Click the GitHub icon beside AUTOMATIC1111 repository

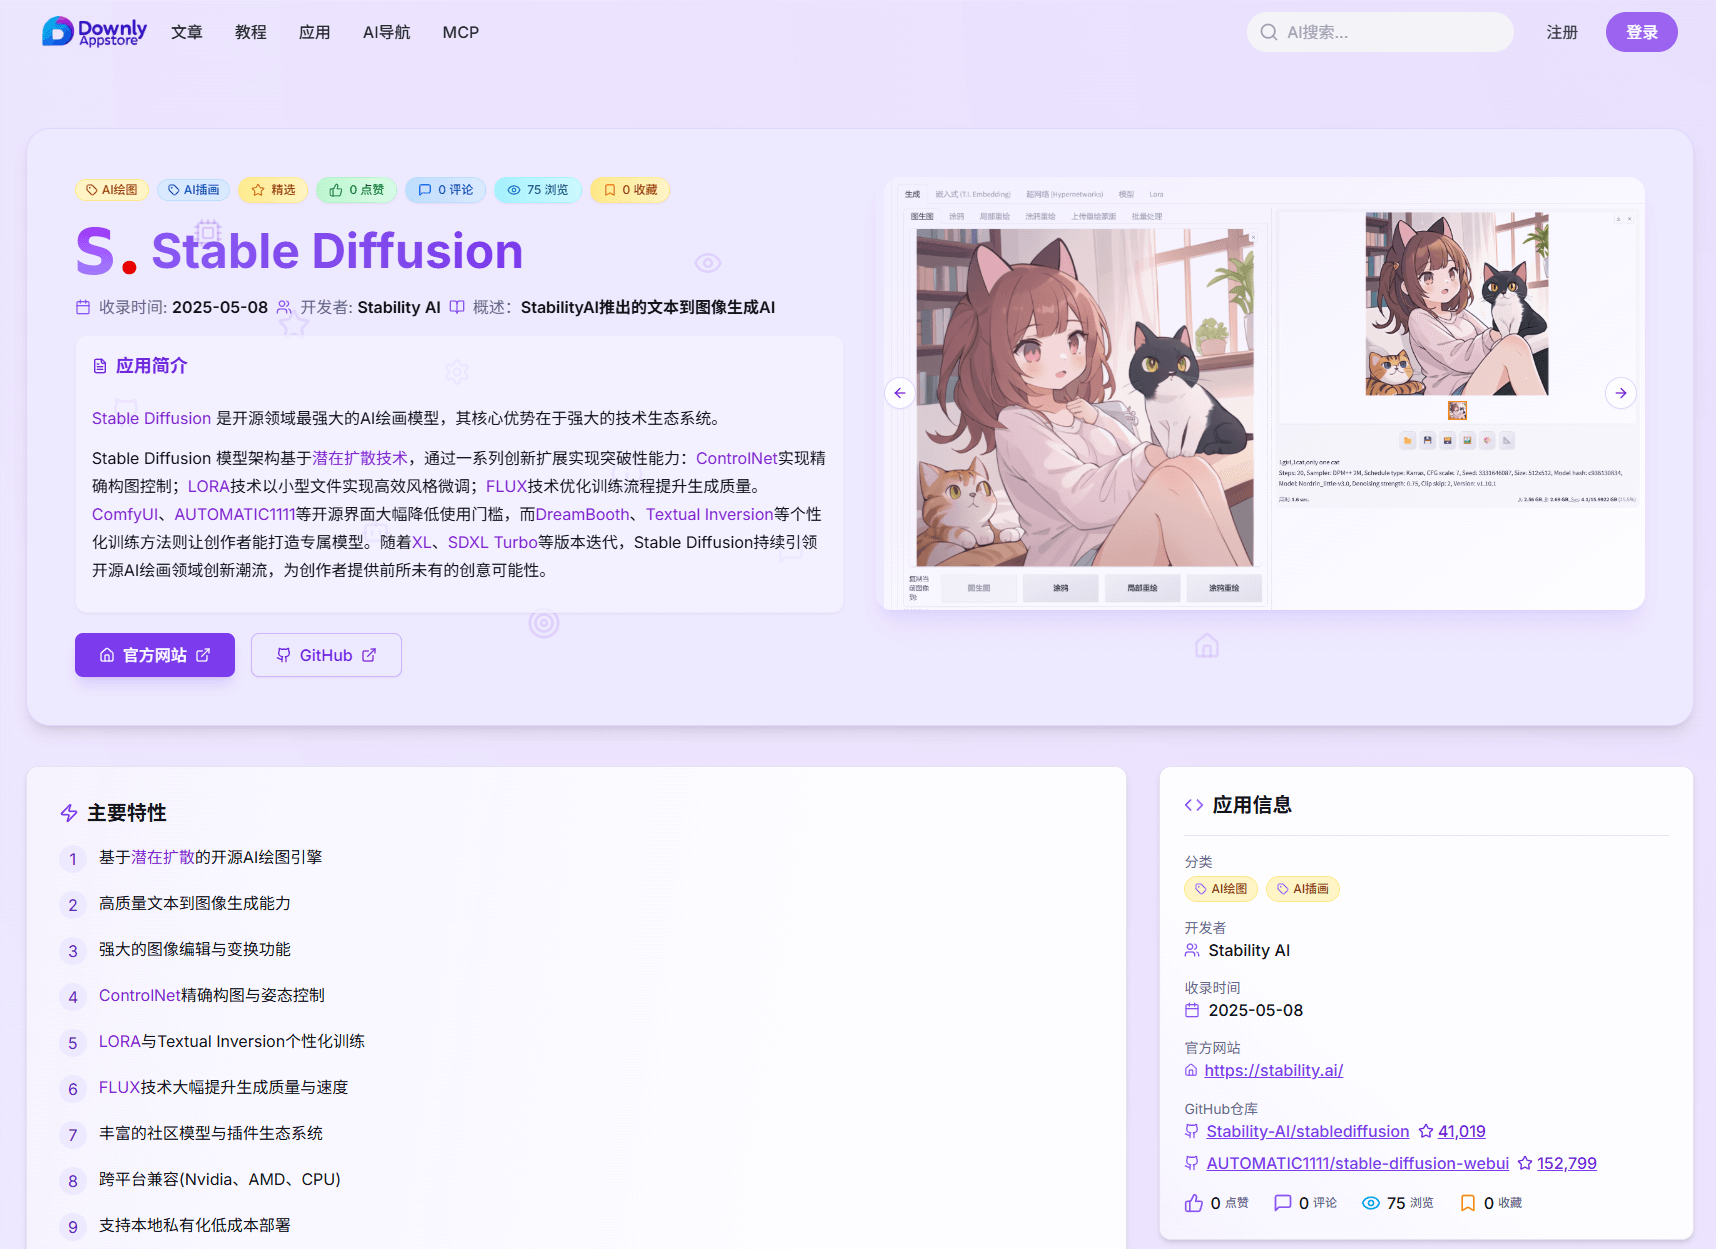(x=1192, y=1163)
